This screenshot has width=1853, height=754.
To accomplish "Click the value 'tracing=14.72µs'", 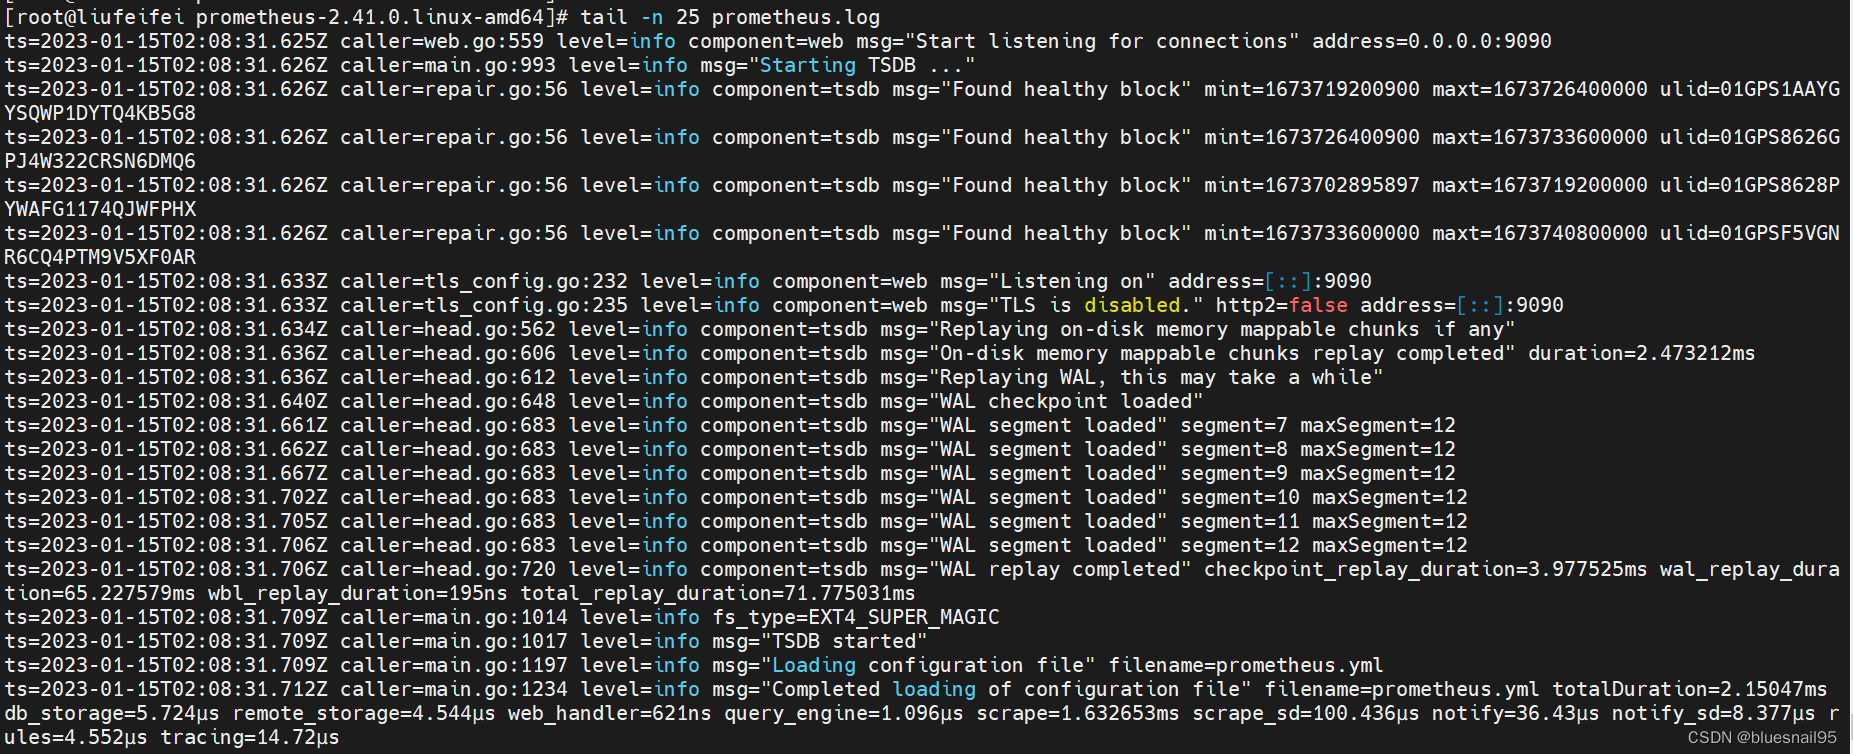I will coord(249,737).
